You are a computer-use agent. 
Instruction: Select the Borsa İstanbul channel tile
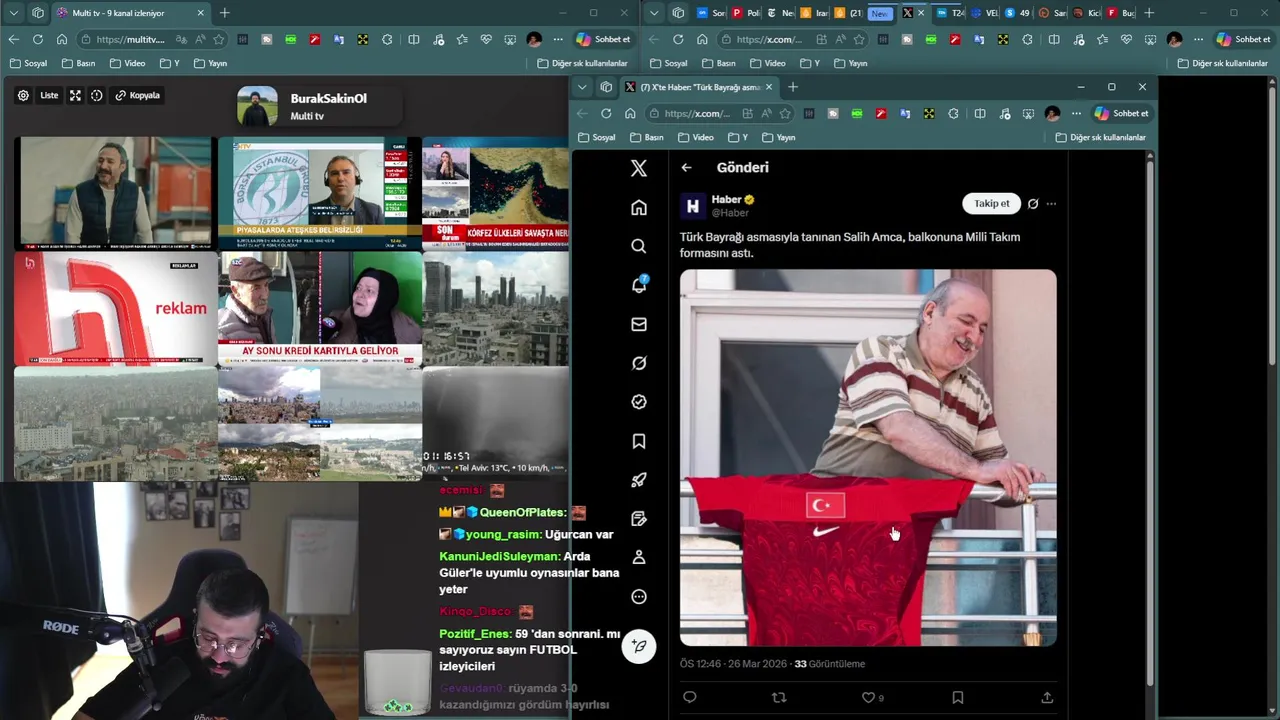(x=319, y=193)
